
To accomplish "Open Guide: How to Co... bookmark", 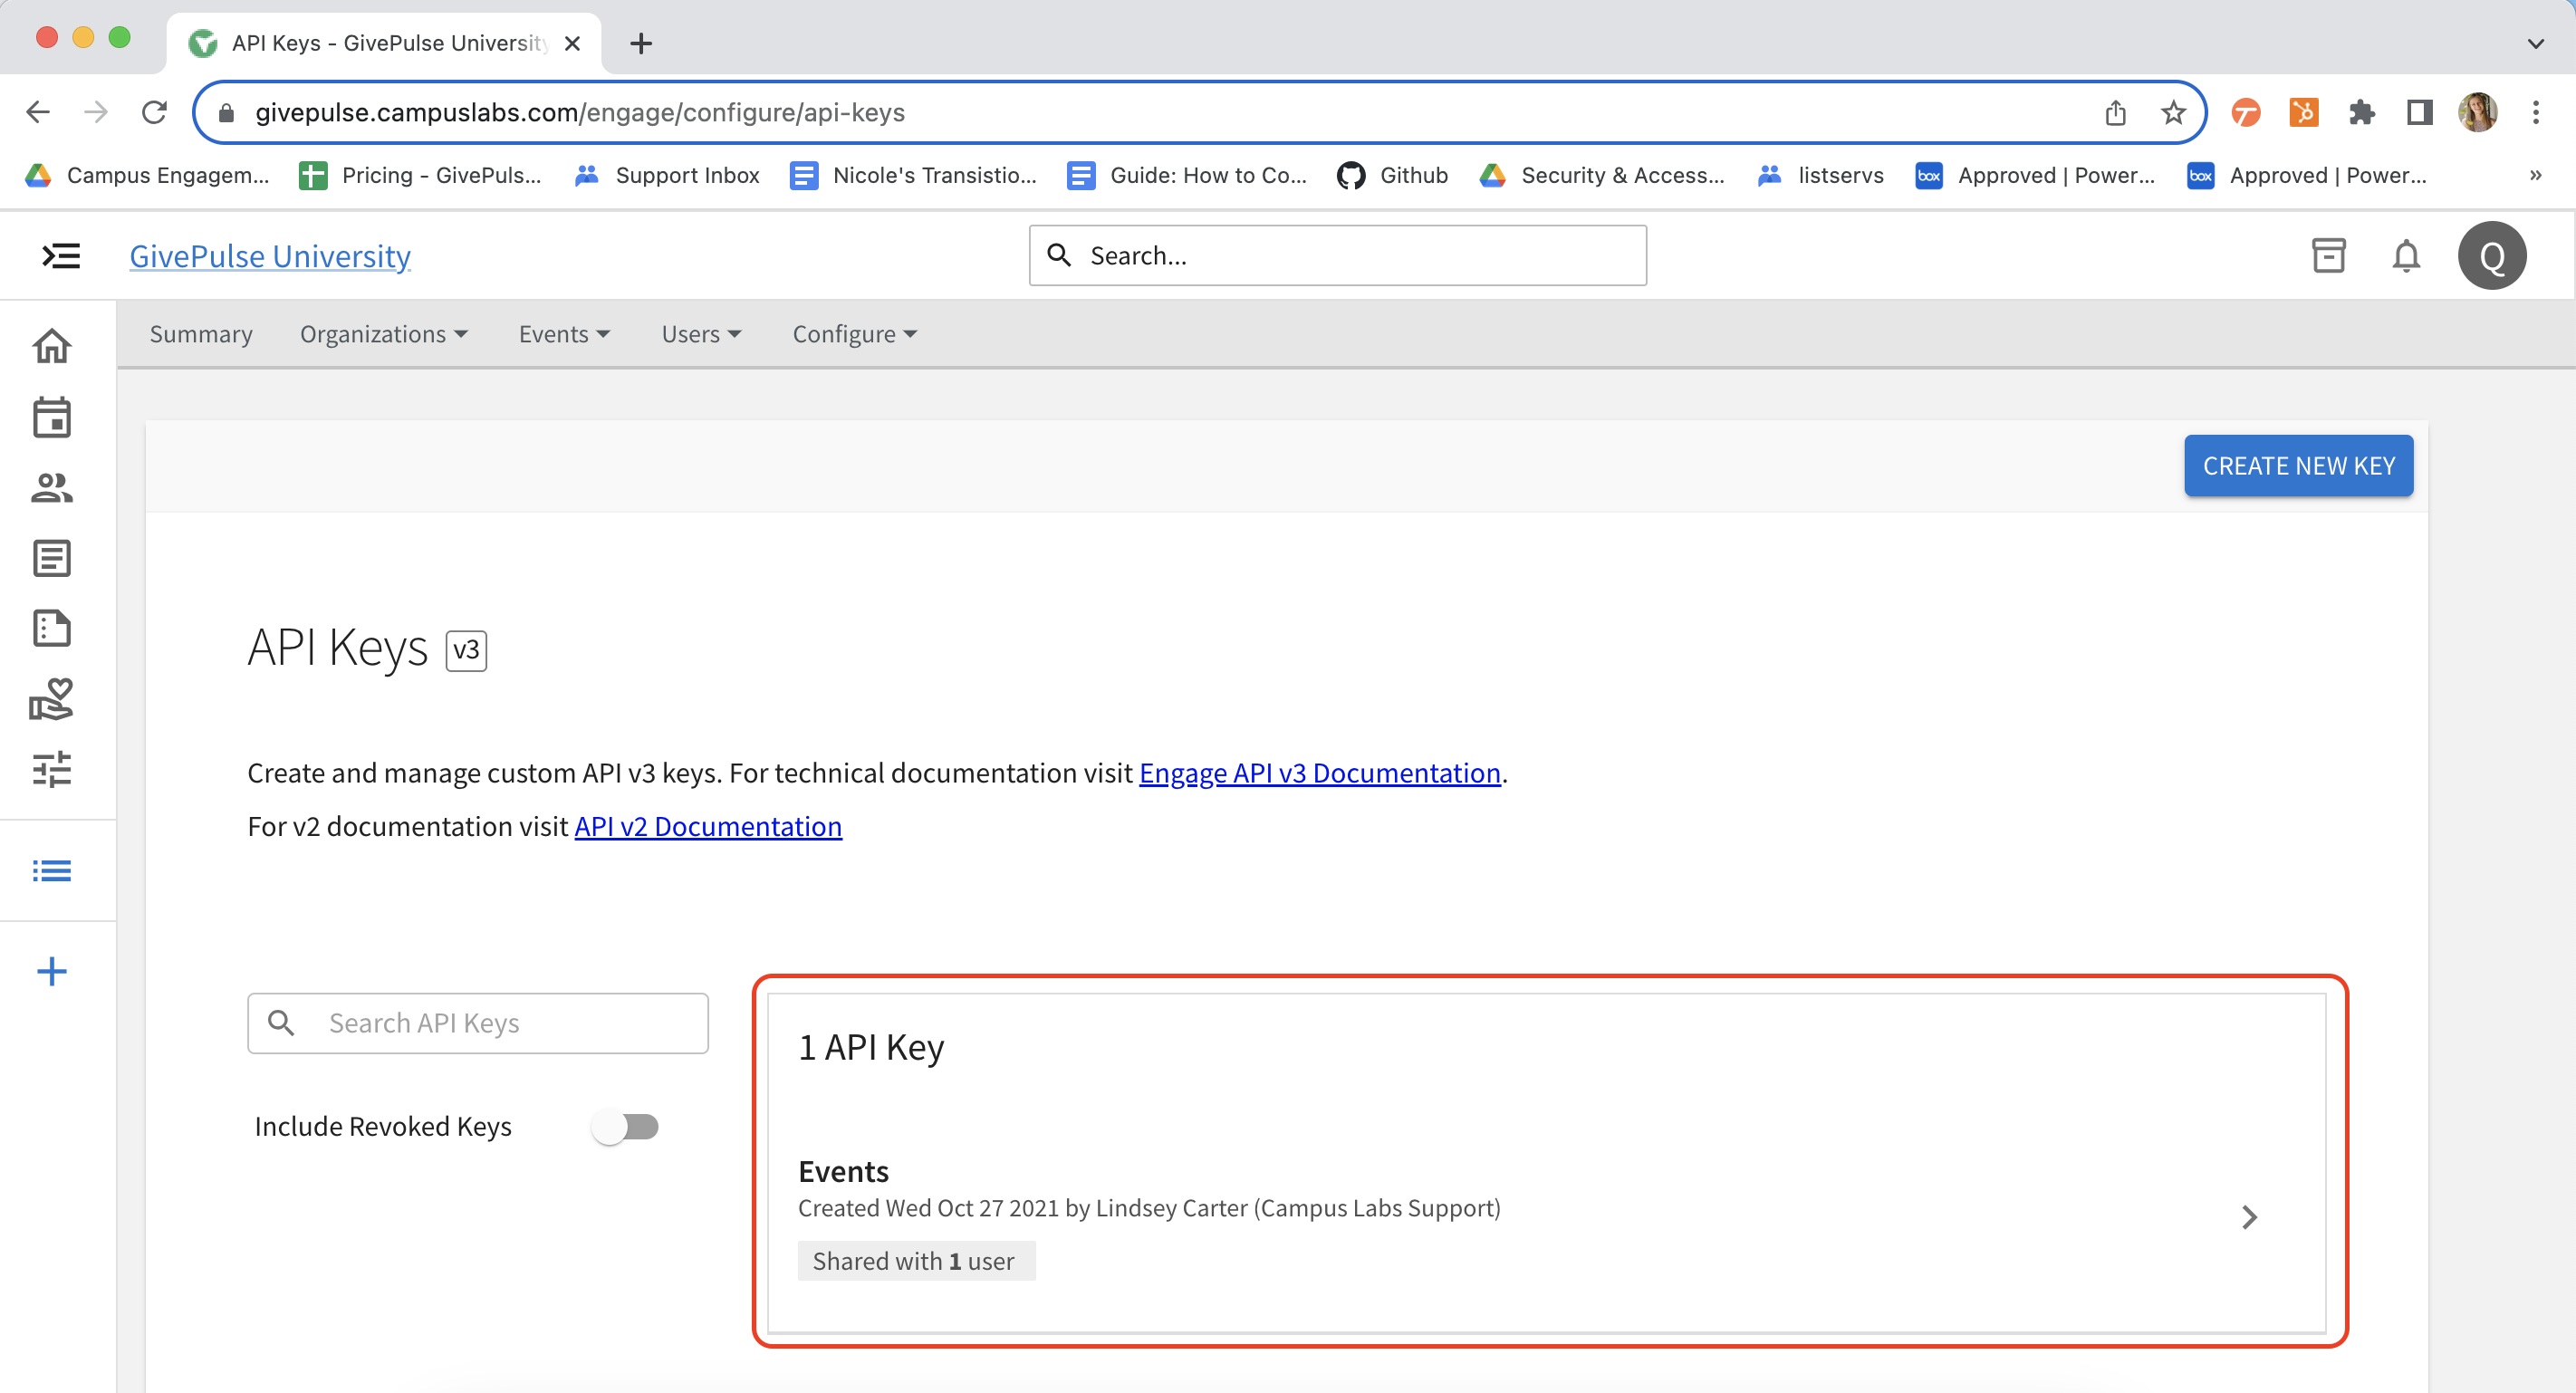I will click(1187, 175).
